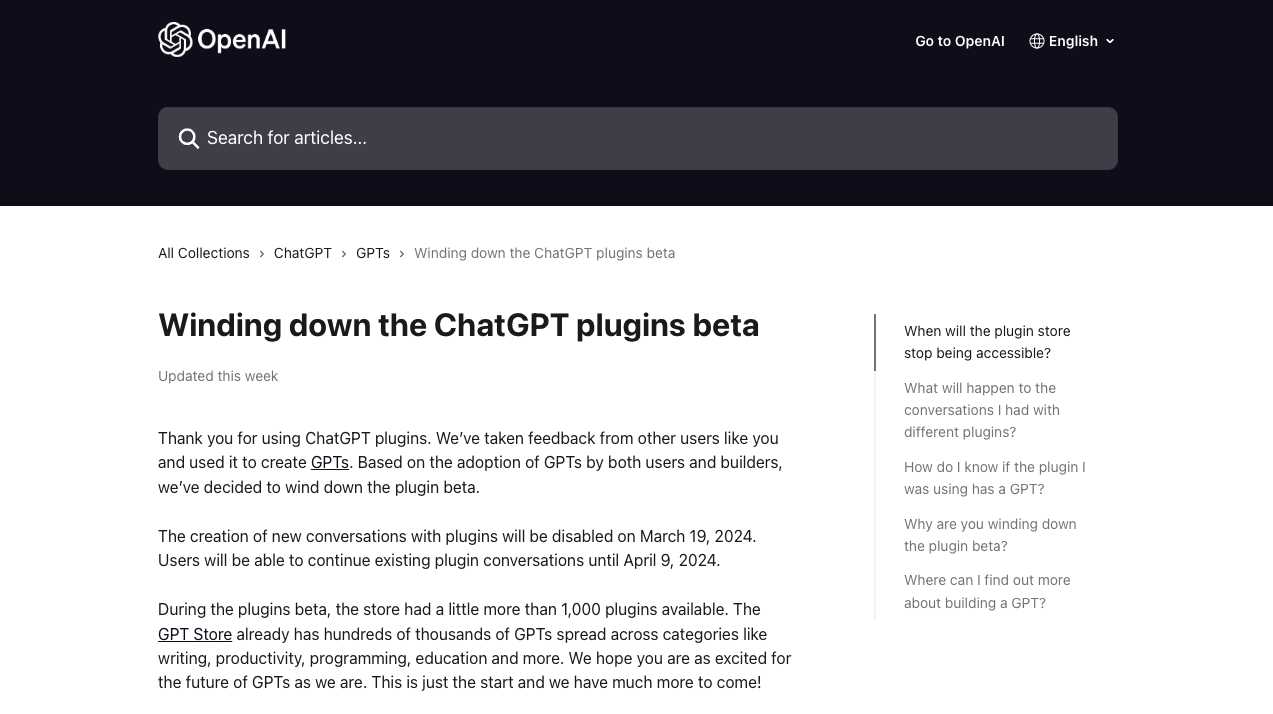Click the globe language icon
This screenshot has width=1273, height=714.
[1036, 41]
